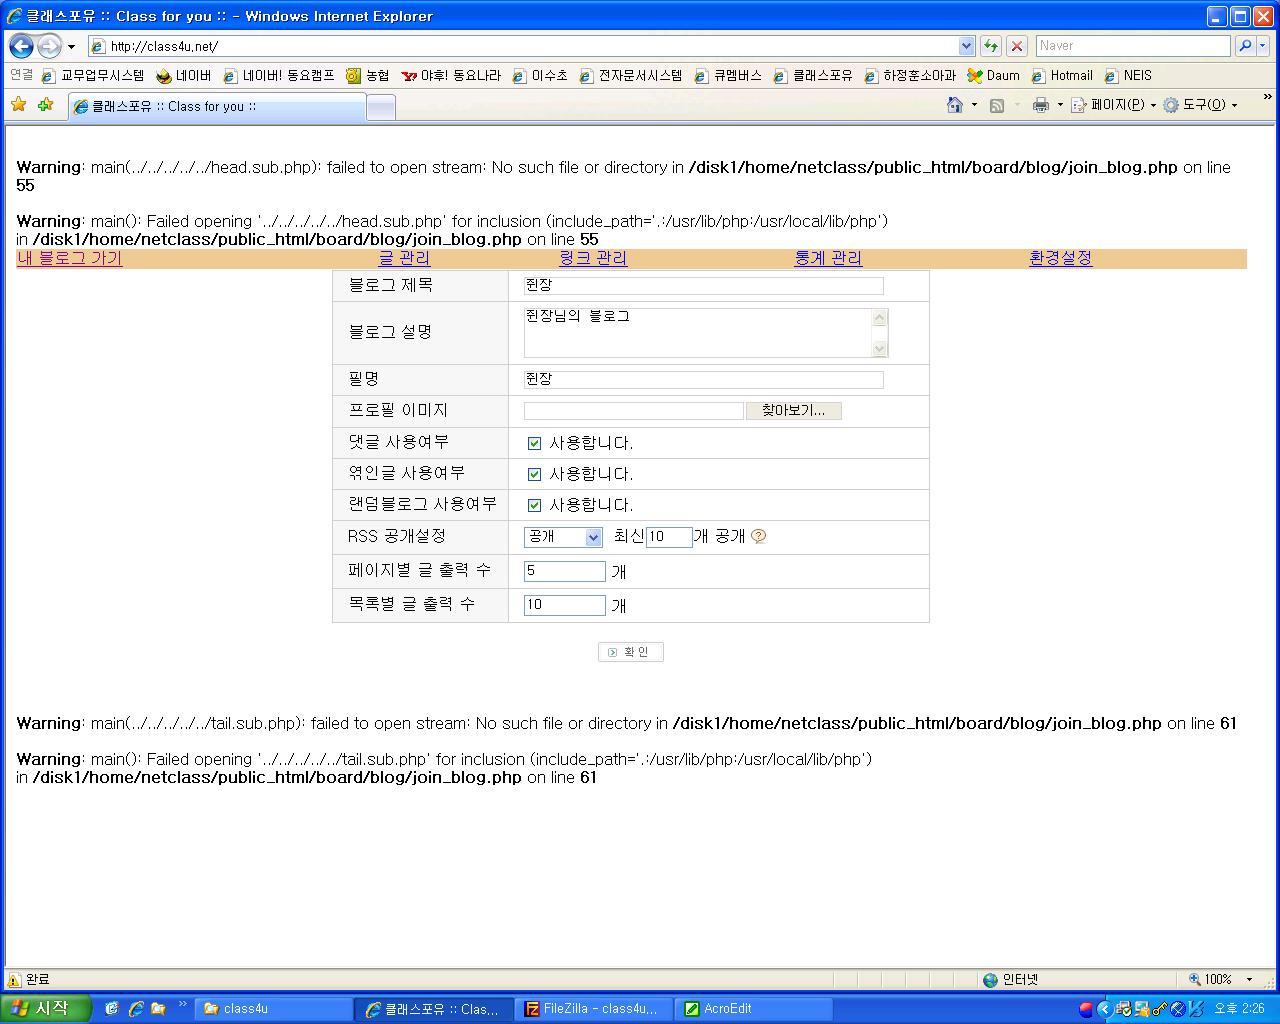Click the browser Back arrow button
This screenshot has width=1280, height=1024.
(21, 46)
